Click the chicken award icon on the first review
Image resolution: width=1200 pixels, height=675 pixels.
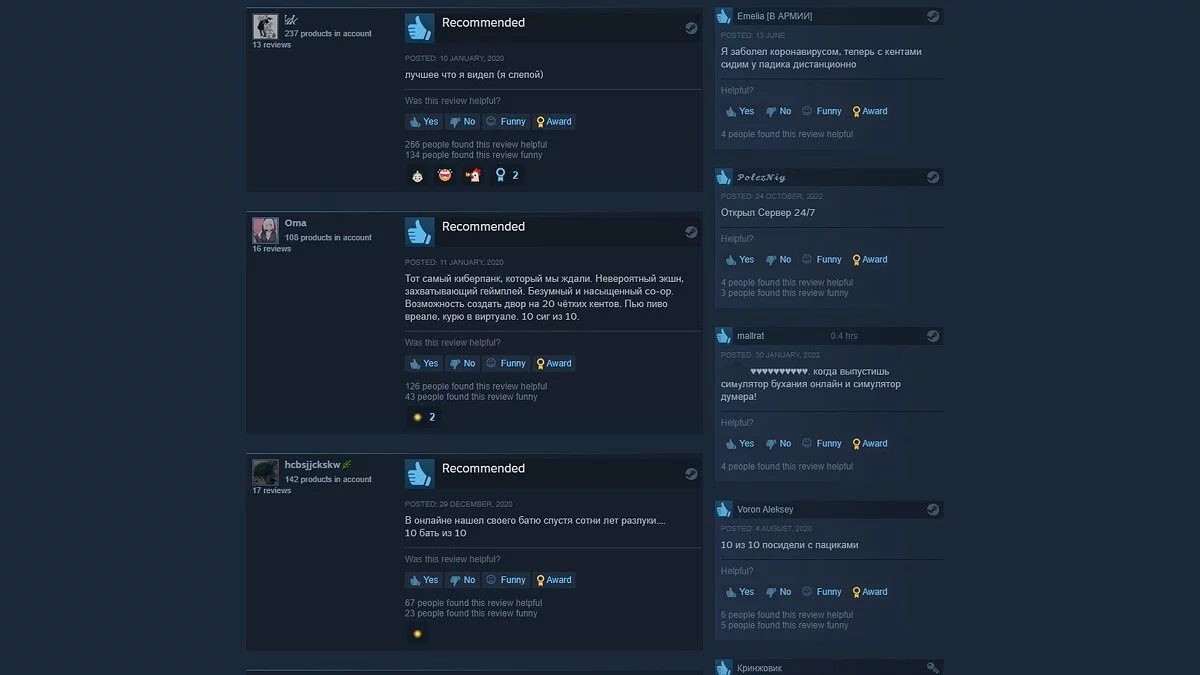pos(473,175)
